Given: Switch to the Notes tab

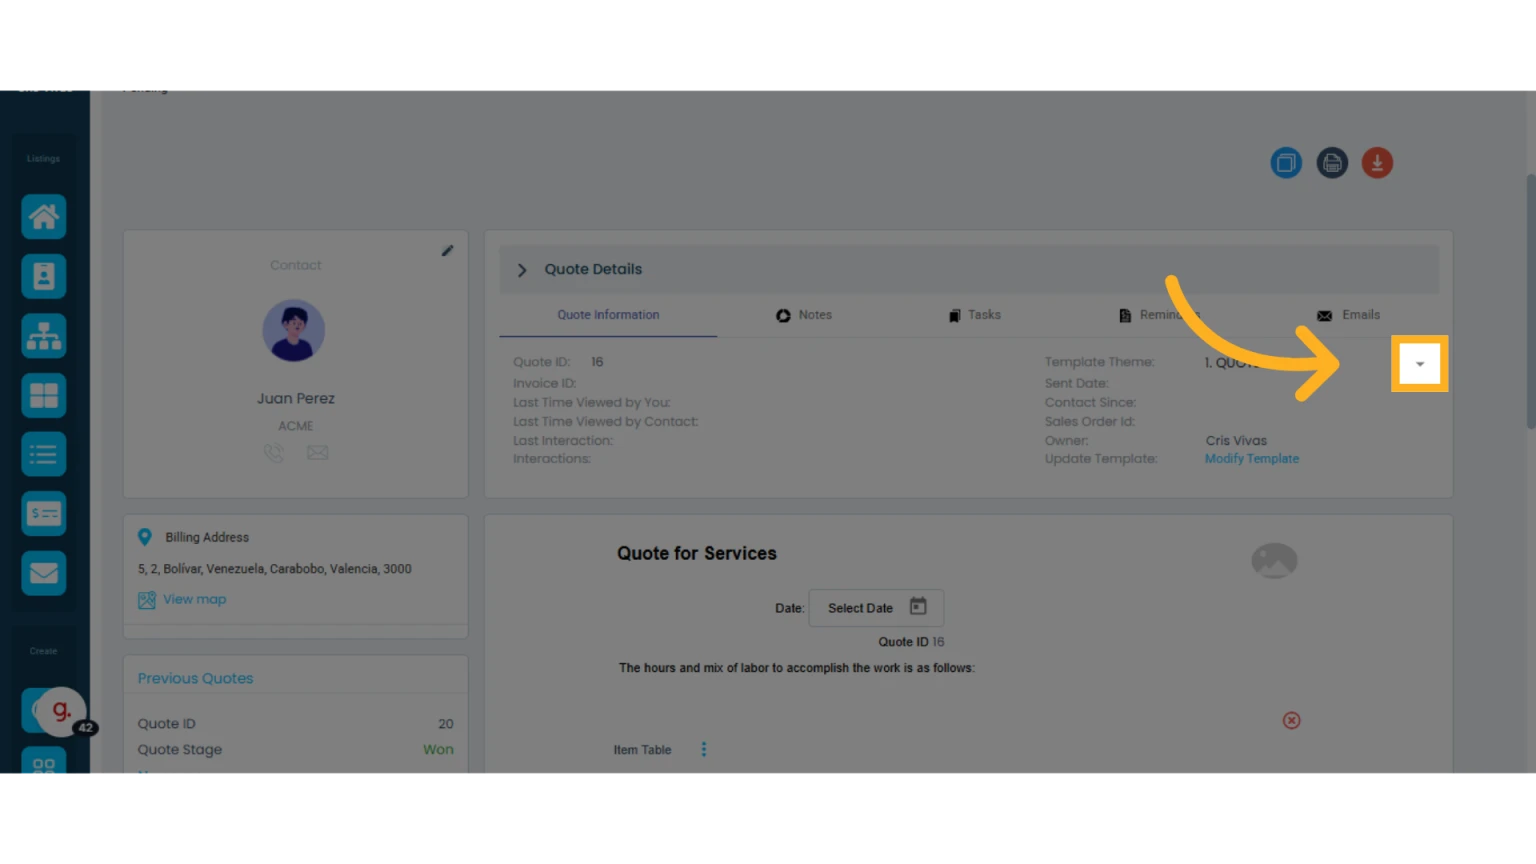Looking at the screenshot, I should [804, 315].
